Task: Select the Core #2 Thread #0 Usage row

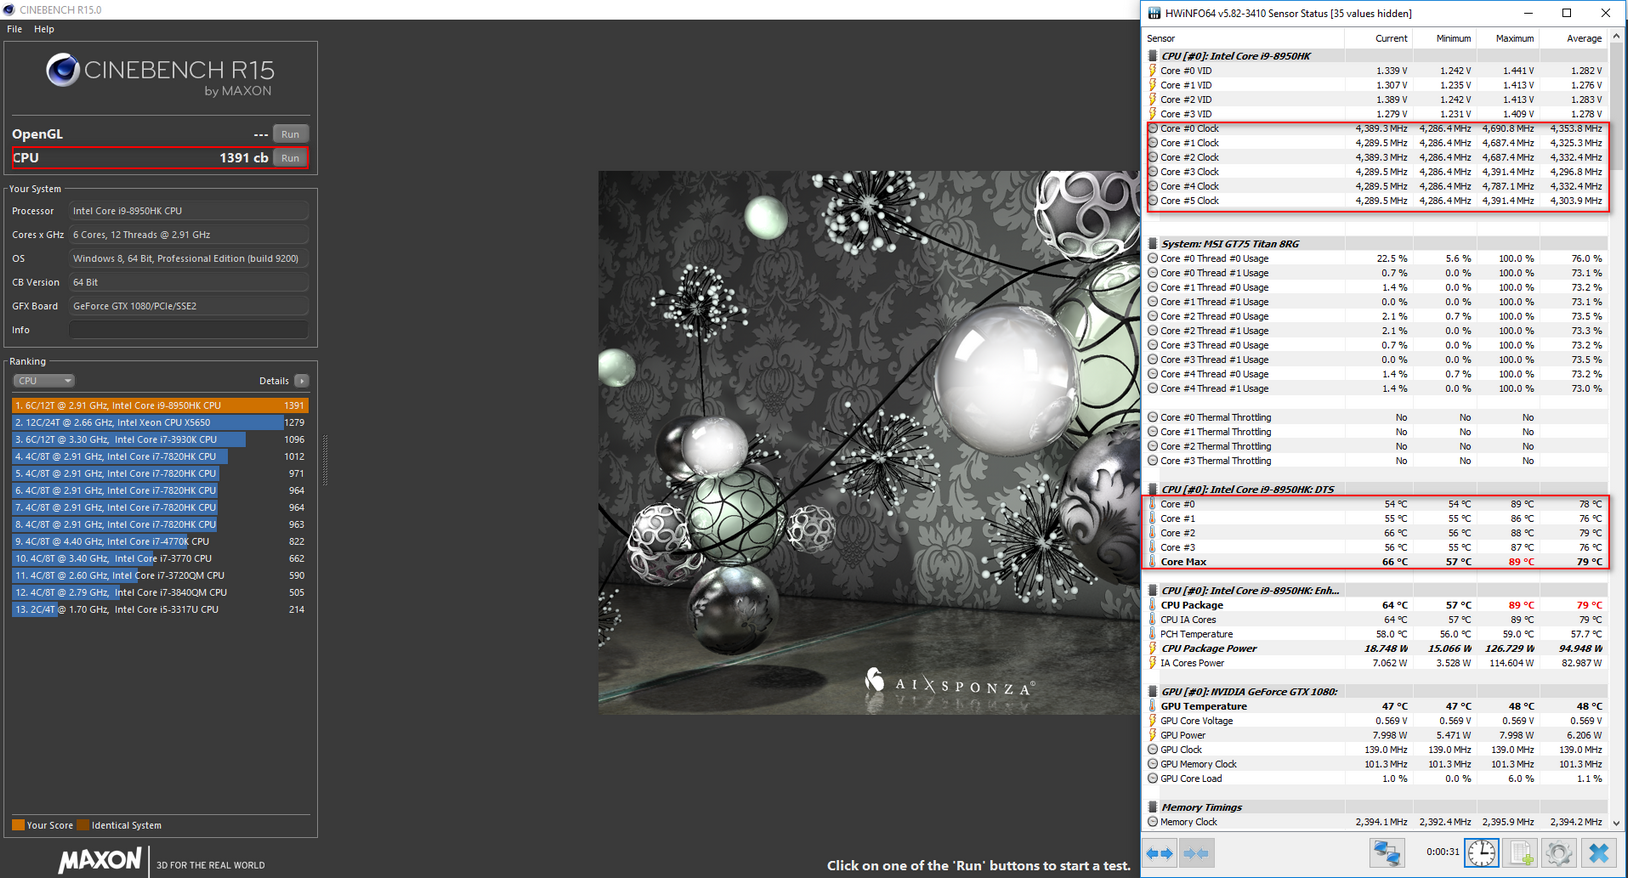Action: pos(1376,316)
